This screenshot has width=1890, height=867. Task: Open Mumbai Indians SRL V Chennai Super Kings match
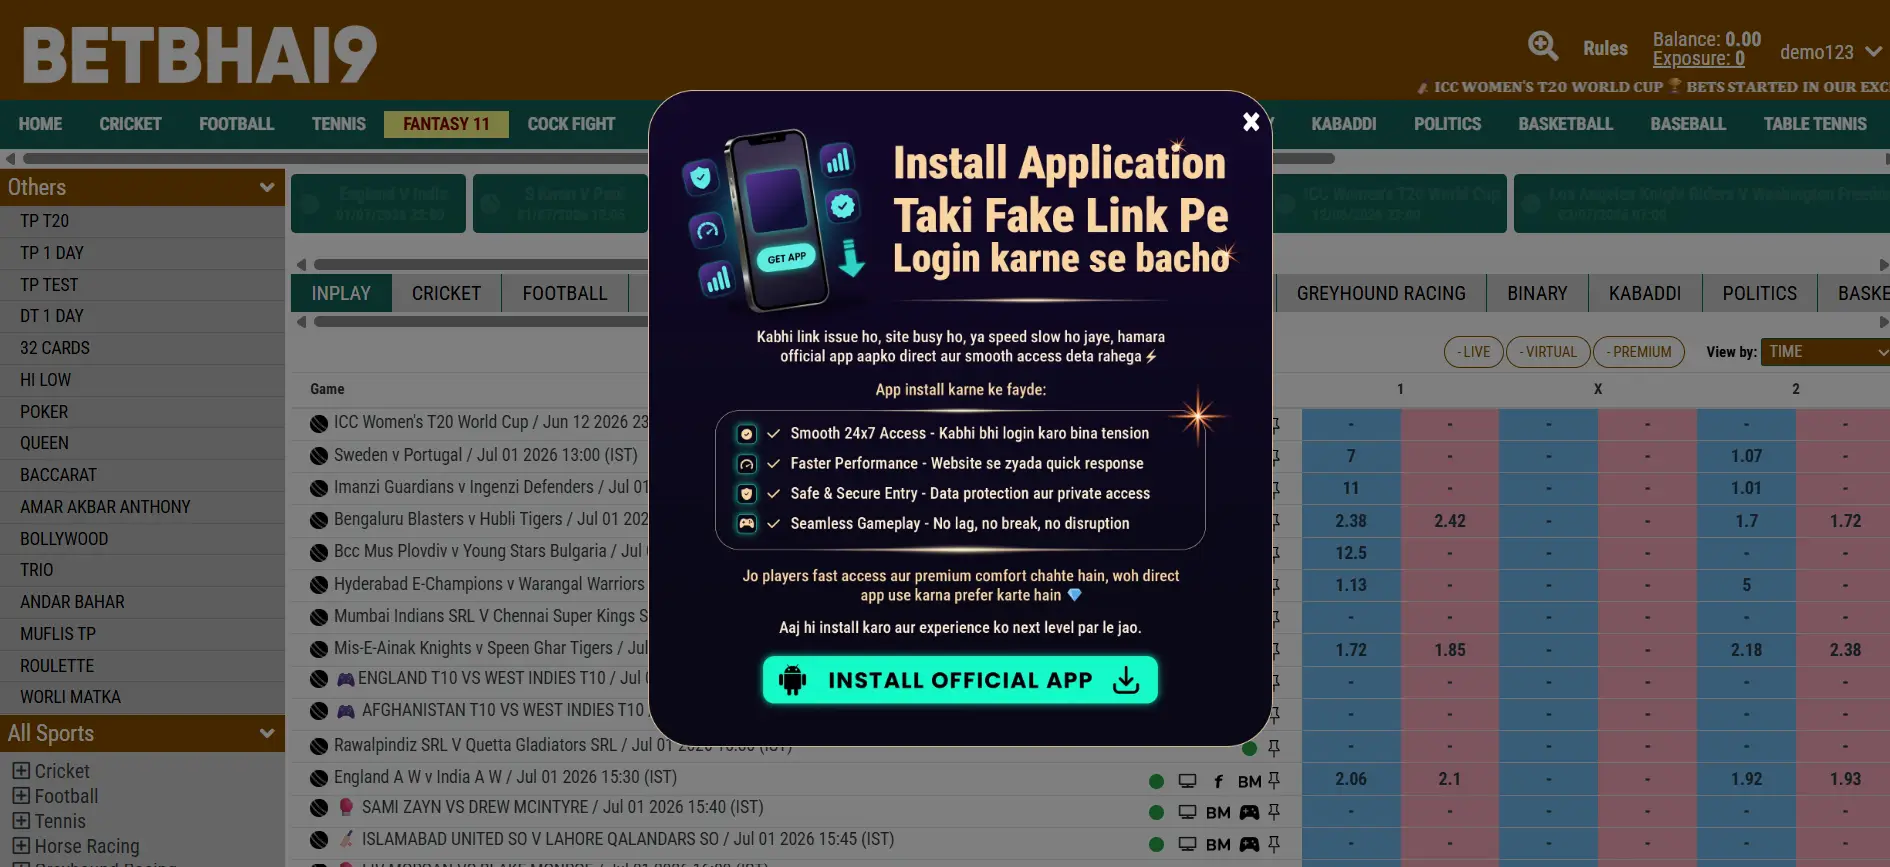coord(491,616)
